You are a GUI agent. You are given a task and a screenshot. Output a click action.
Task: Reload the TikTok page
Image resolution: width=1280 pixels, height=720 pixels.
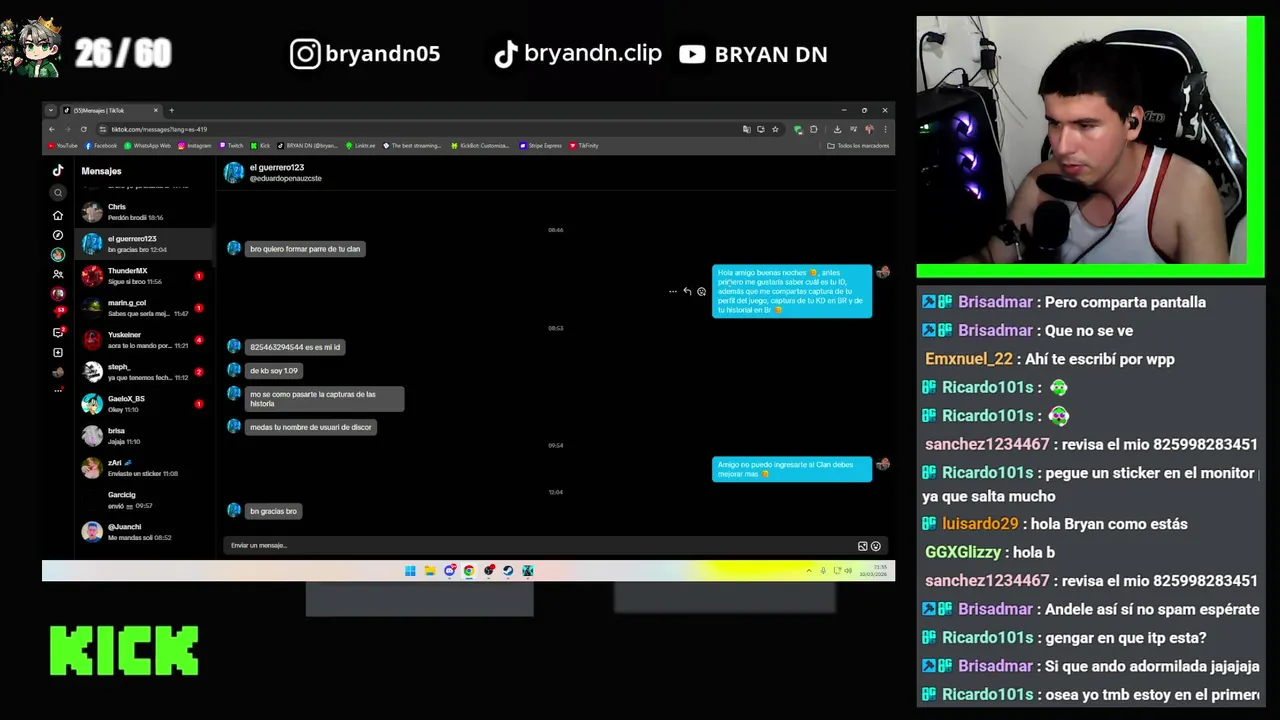coord(84,129)
